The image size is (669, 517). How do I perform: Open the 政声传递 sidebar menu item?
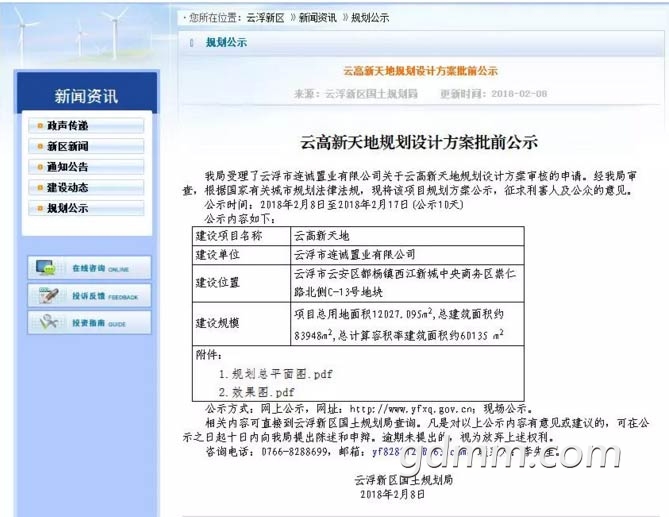tap(68, 126)
